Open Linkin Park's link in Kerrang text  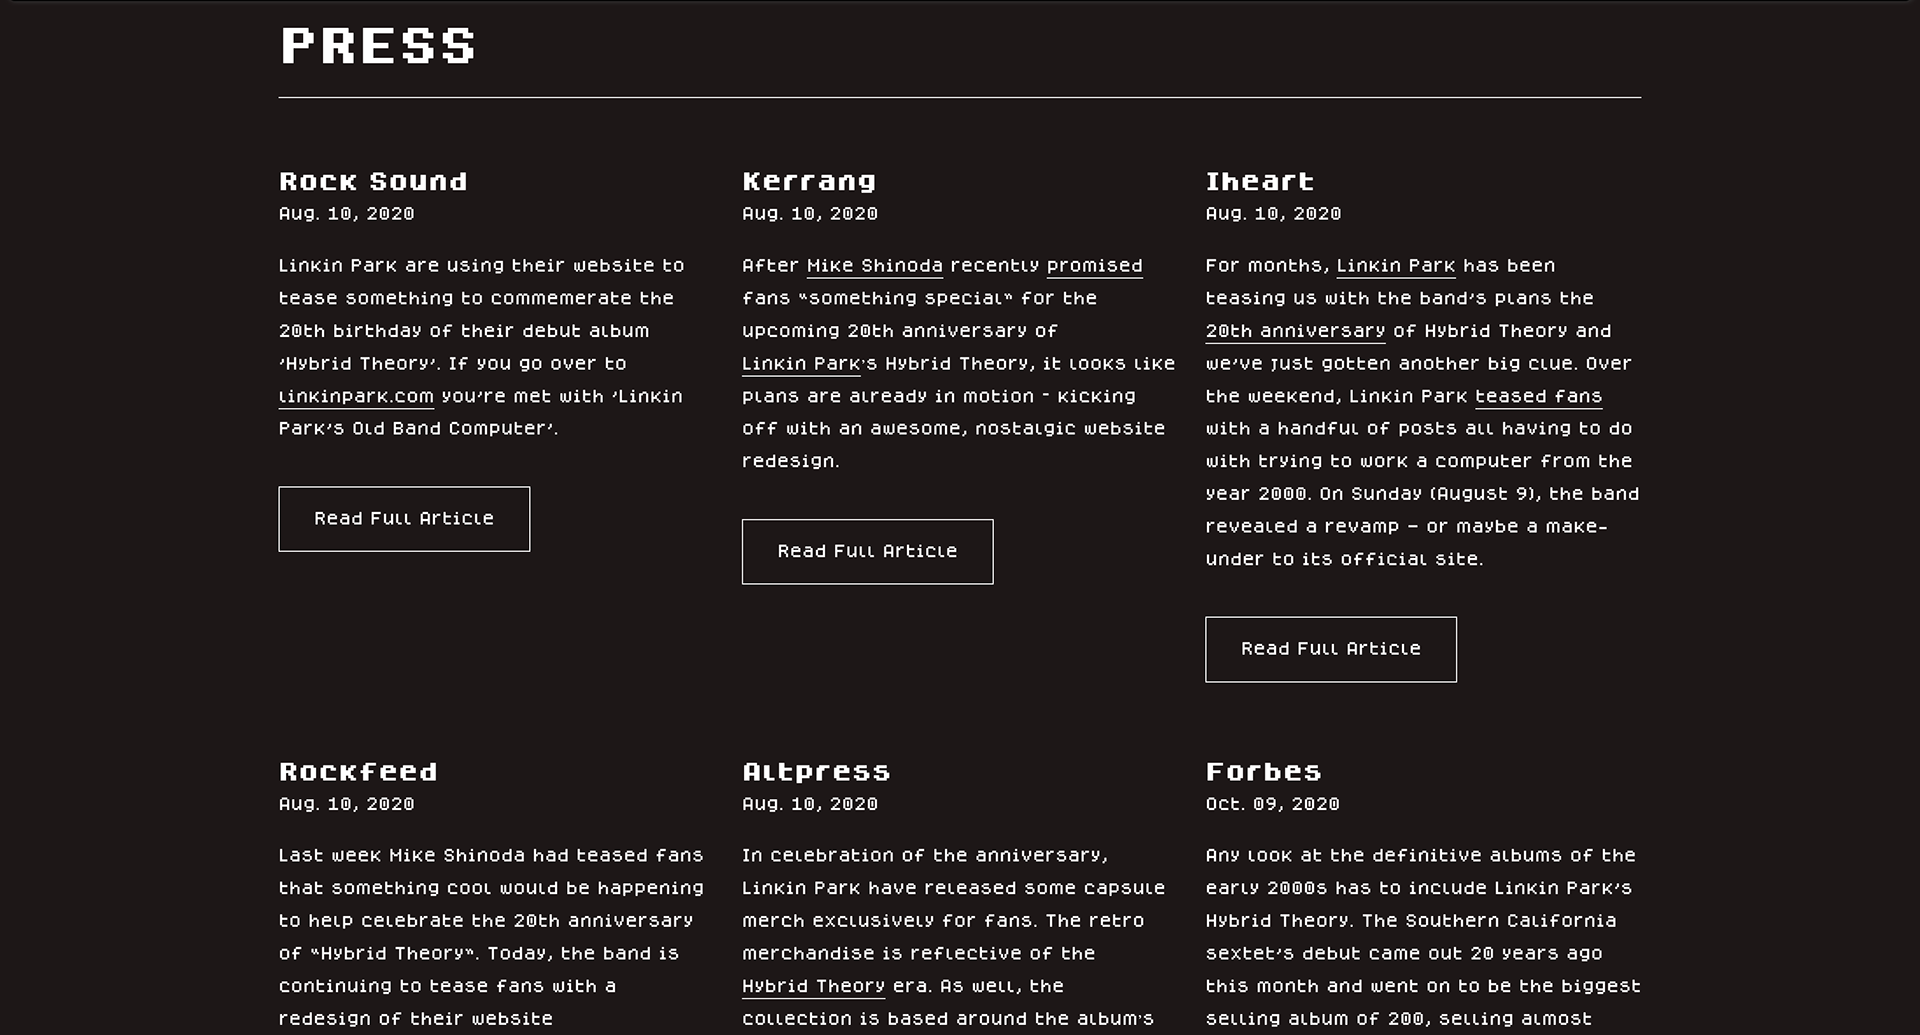click(800, 364)
